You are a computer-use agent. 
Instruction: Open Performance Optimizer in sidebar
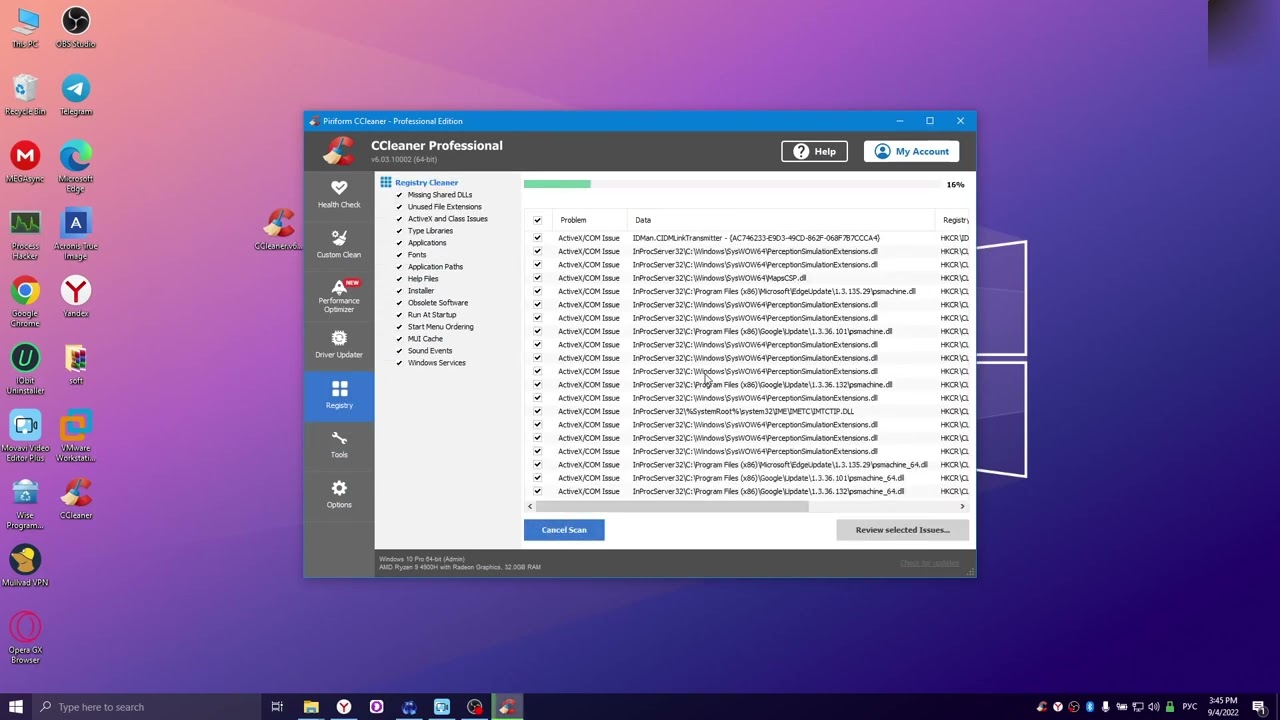point(339,295)
